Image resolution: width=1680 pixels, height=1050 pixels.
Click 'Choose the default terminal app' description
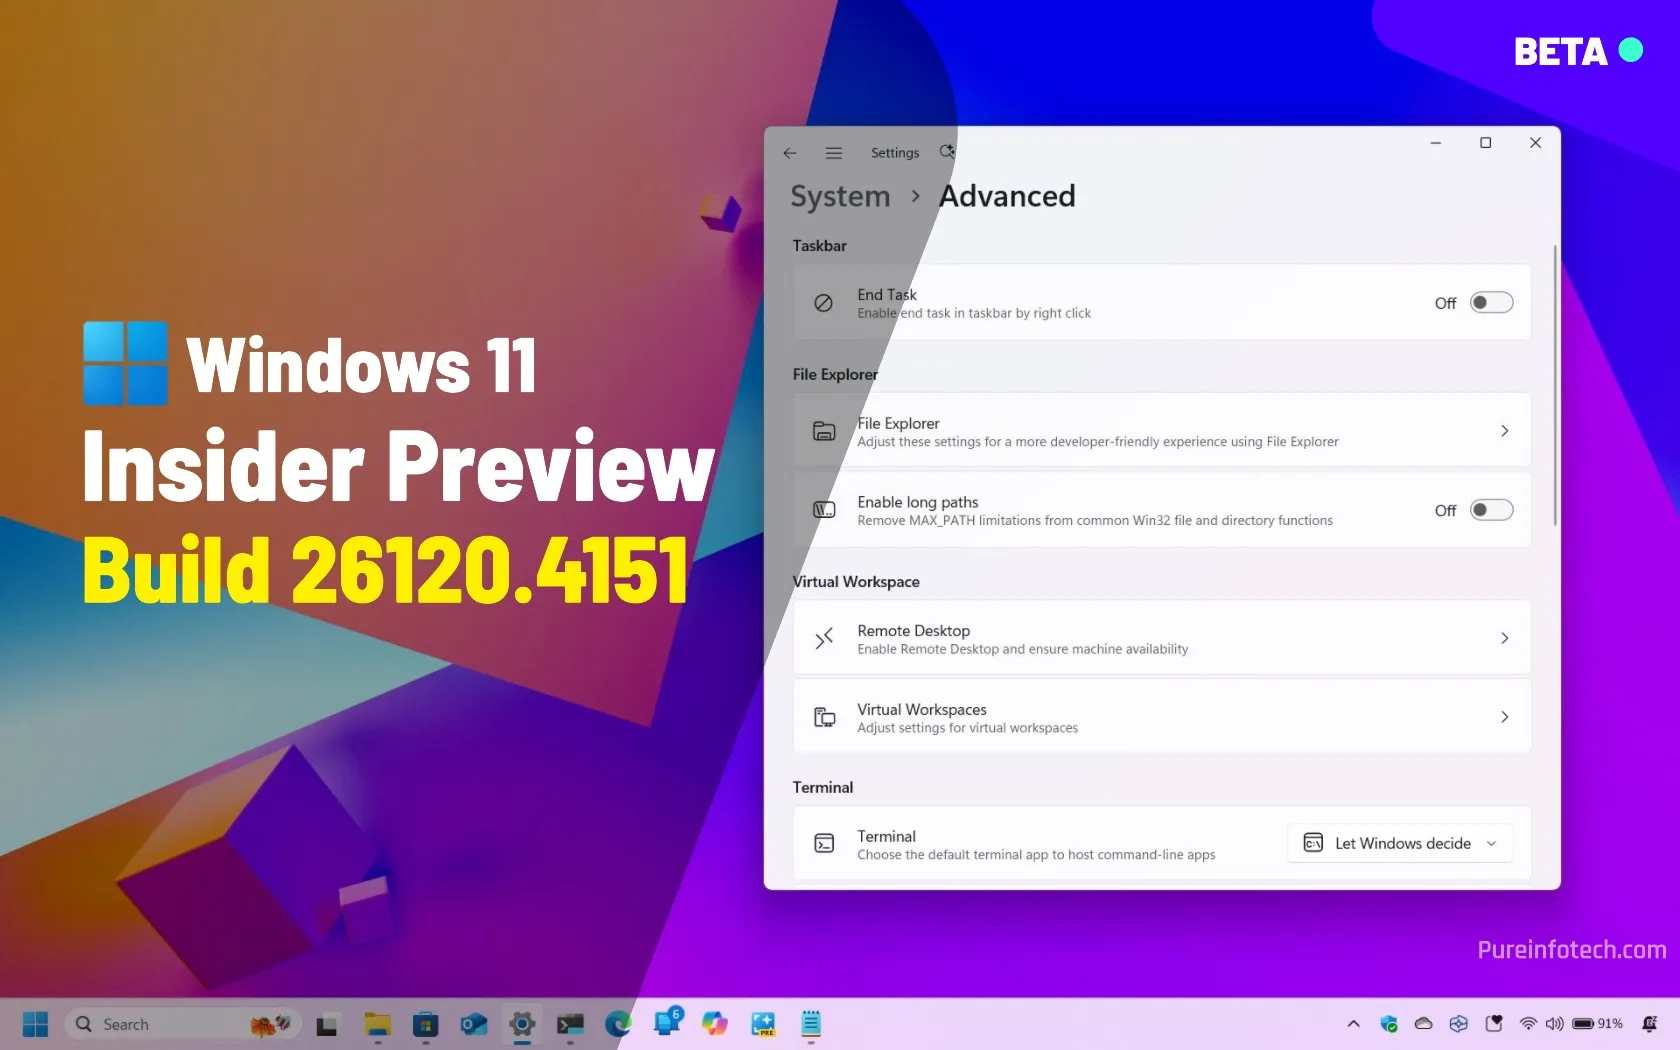1036,855
